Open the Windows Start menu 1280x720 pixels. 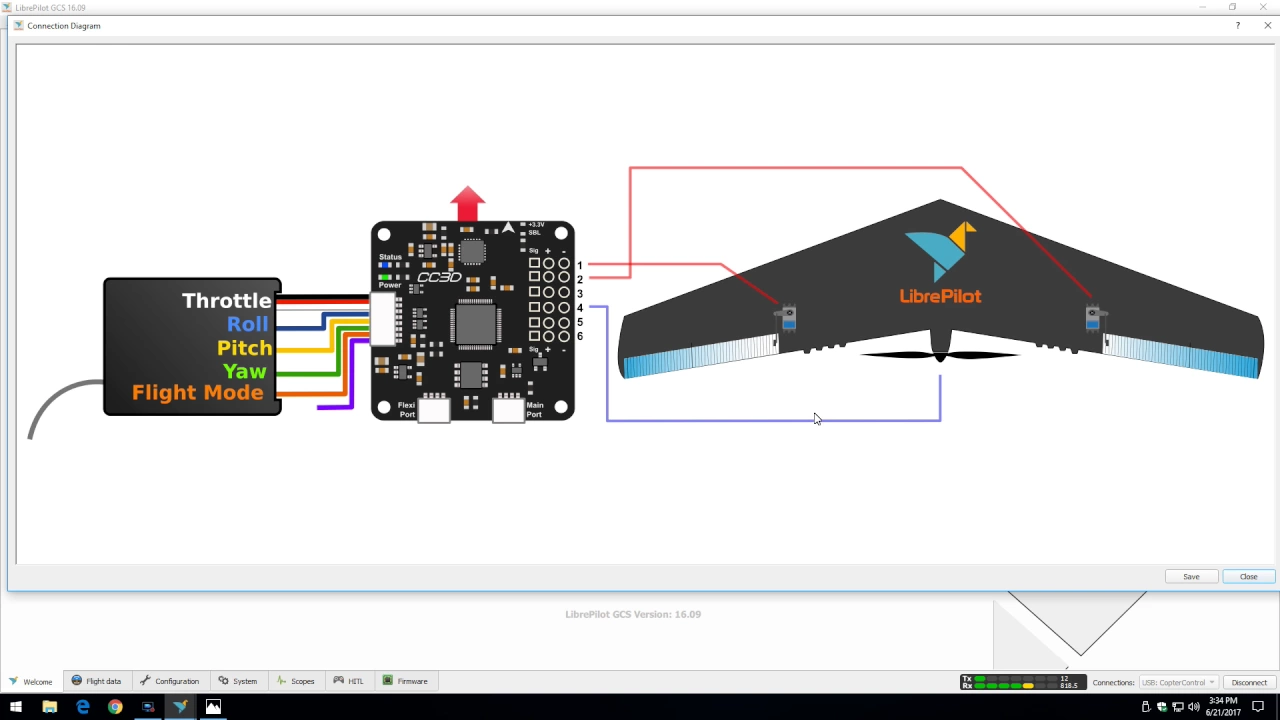tap(16, 707)
